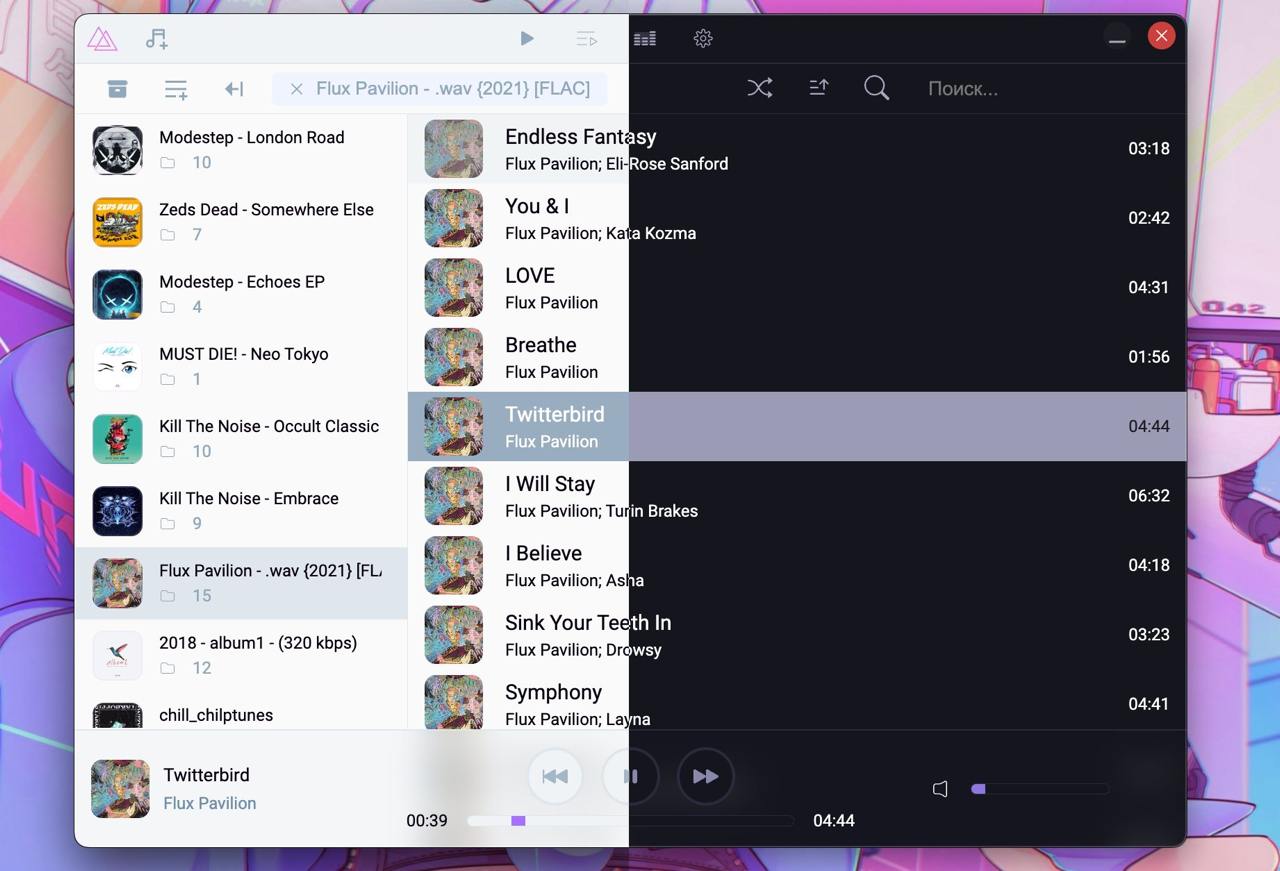This screenshot has height=871, width=1280.
Task: Click elapsed time 00:39
Action: pyautogui.click(x=427, y=821)
